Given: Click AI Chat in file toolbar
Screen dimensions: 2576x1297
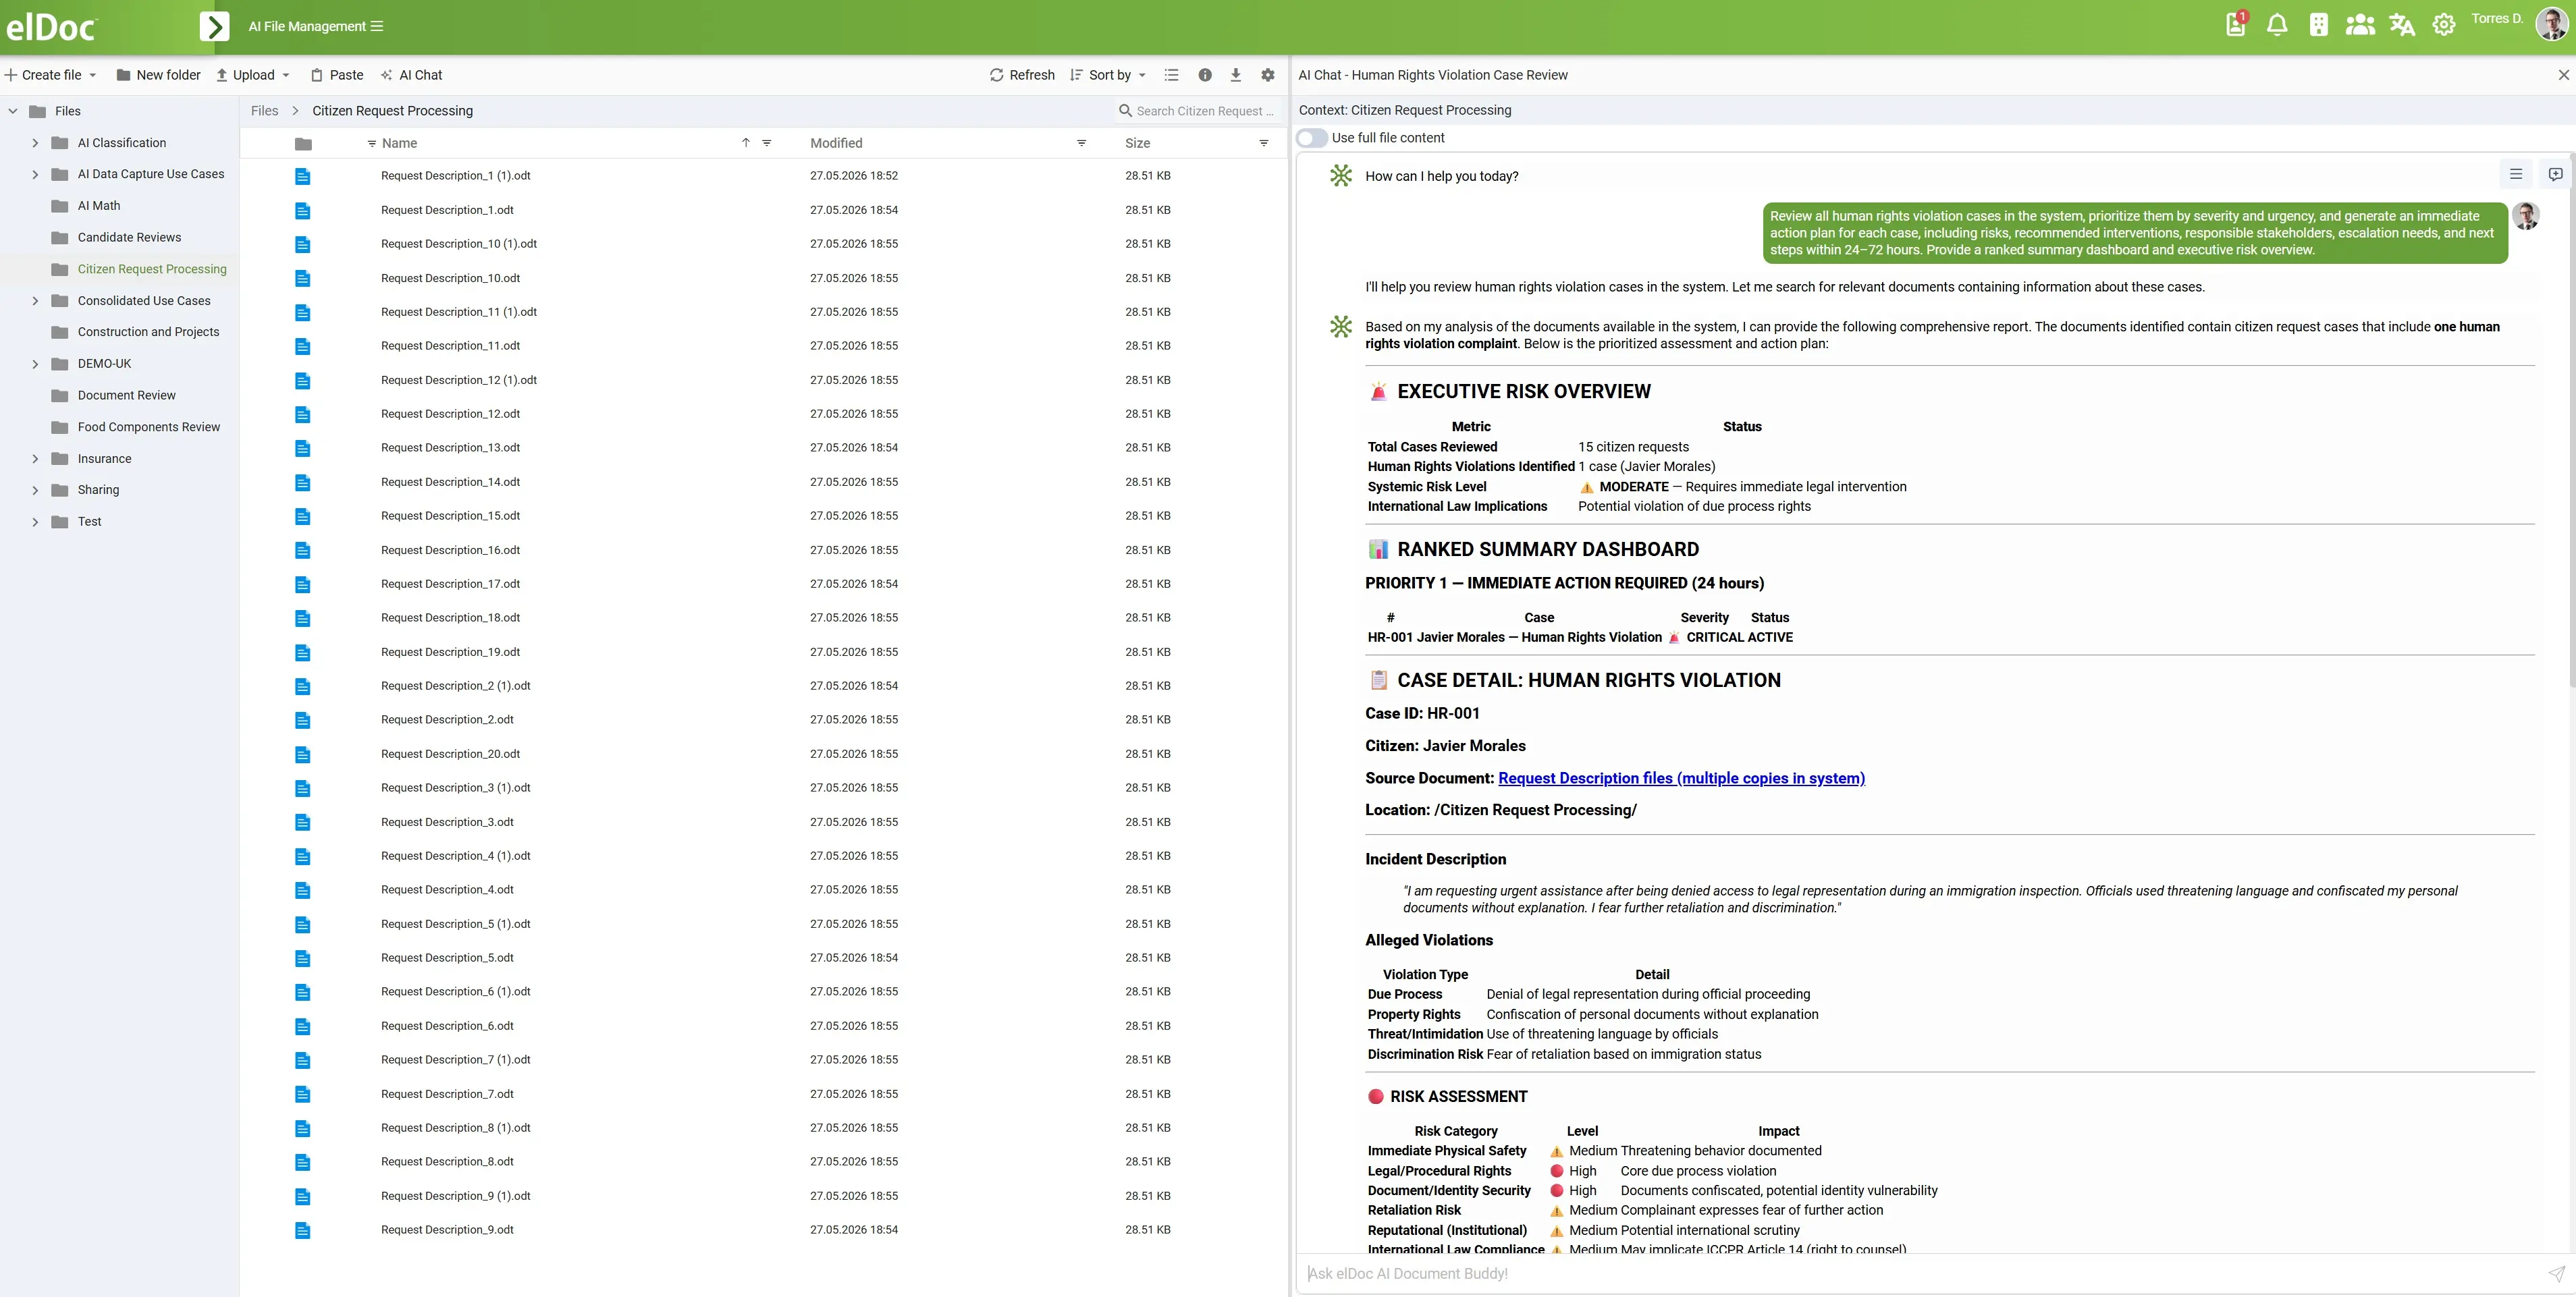Looking at the screenshot, I should (411, 75).
